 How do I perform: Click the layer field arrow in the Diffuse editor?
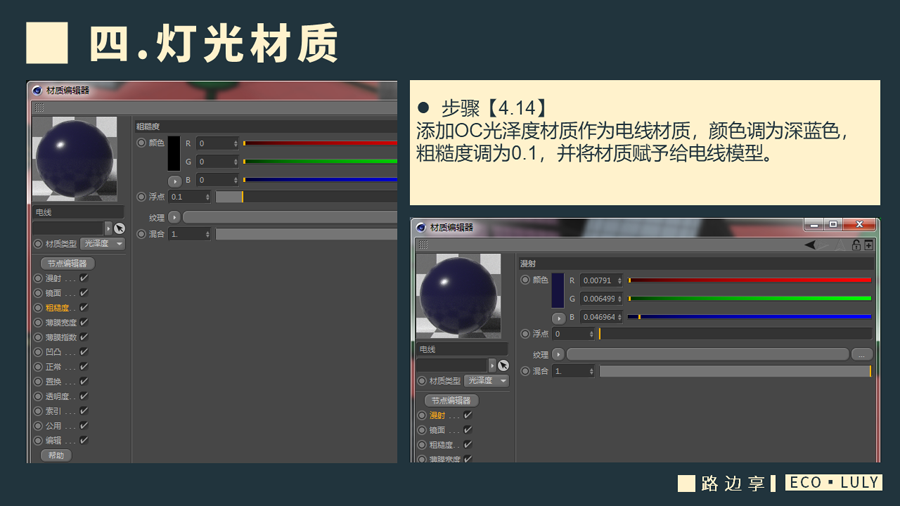coord(492,365)
